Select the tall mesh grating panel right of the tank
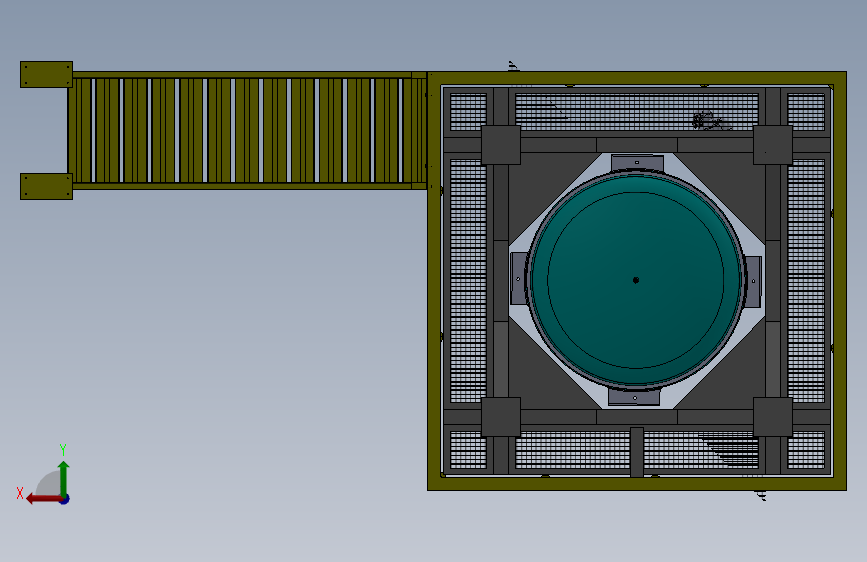The height and width of the screenshot is (562, 867). pyautogui.click(x=806, y=281)
